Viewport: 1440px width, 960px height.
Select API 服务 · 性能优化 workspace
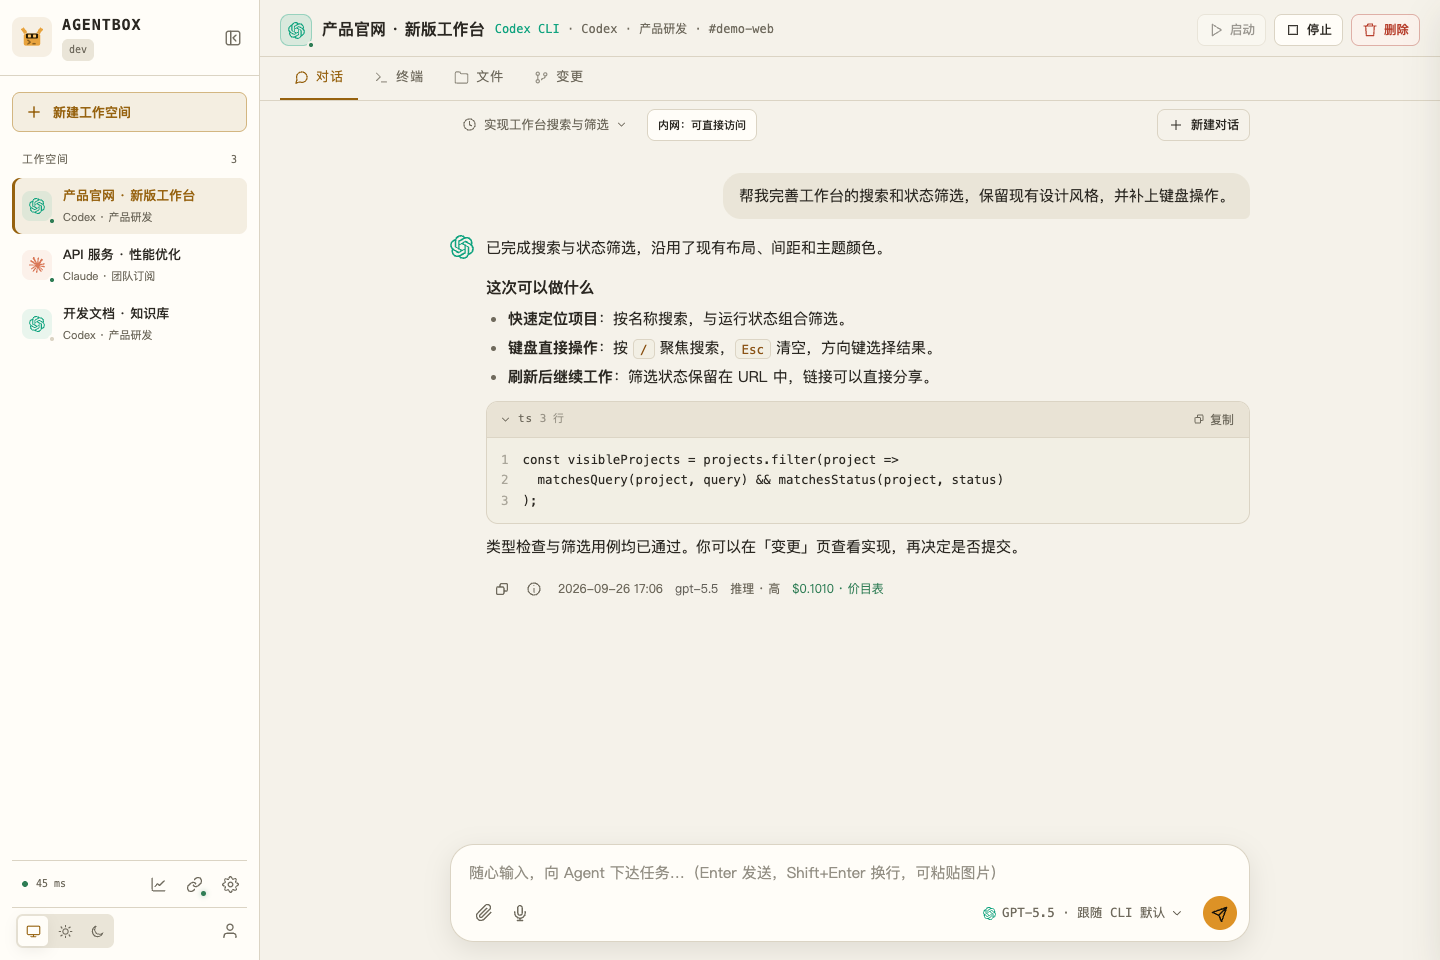click(x=129, y=265)
